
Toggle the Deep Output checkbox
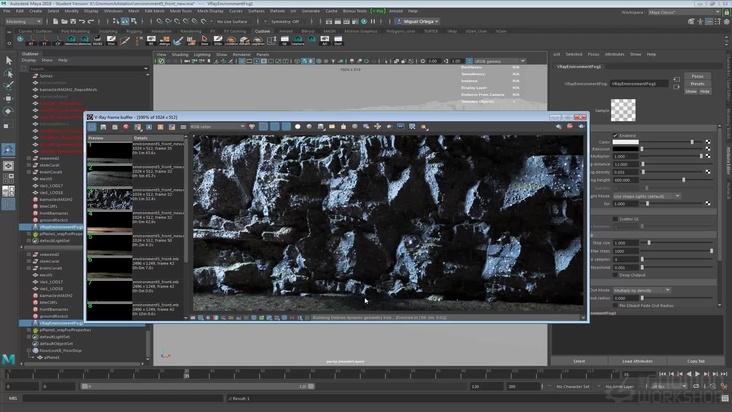615,275
